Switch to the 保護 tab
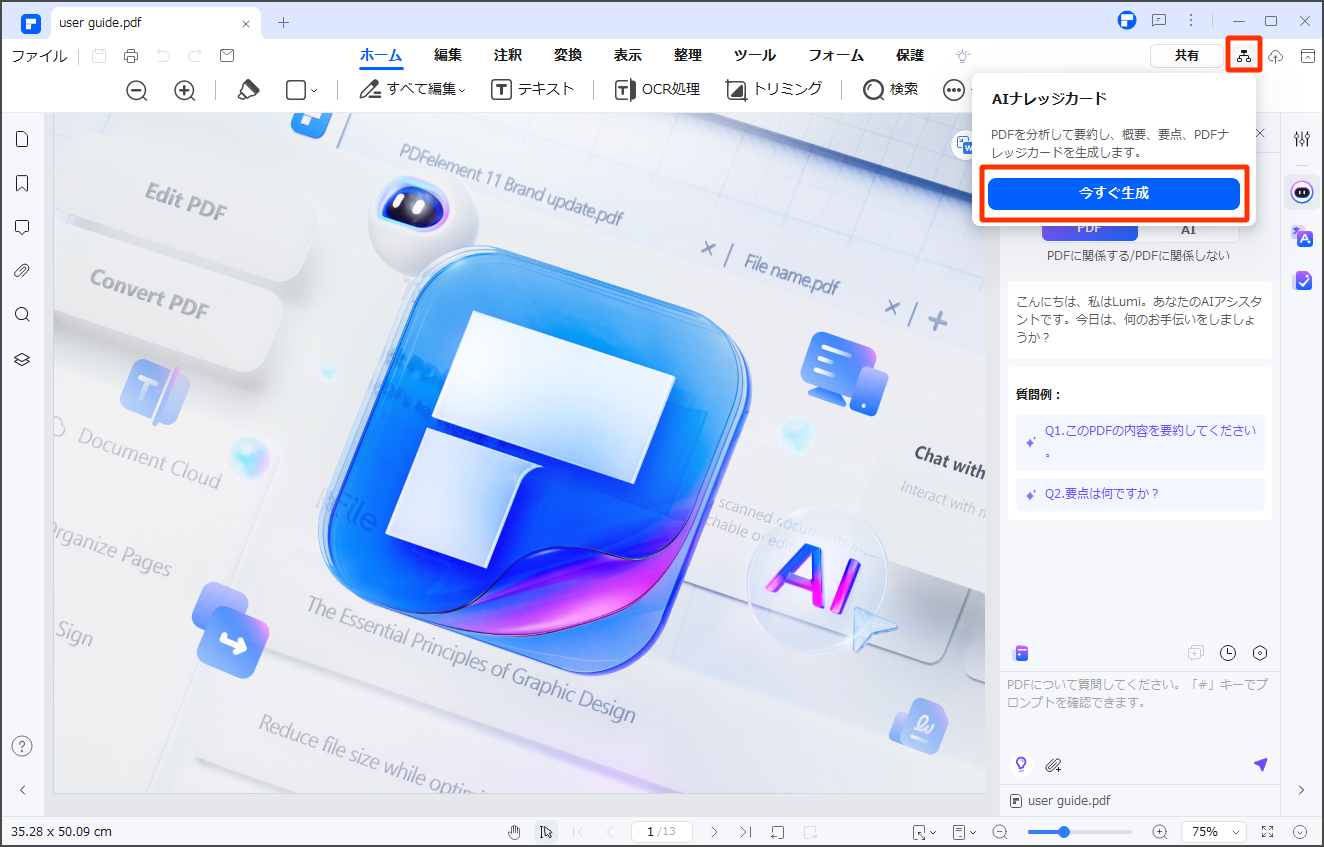 (910, 56)
